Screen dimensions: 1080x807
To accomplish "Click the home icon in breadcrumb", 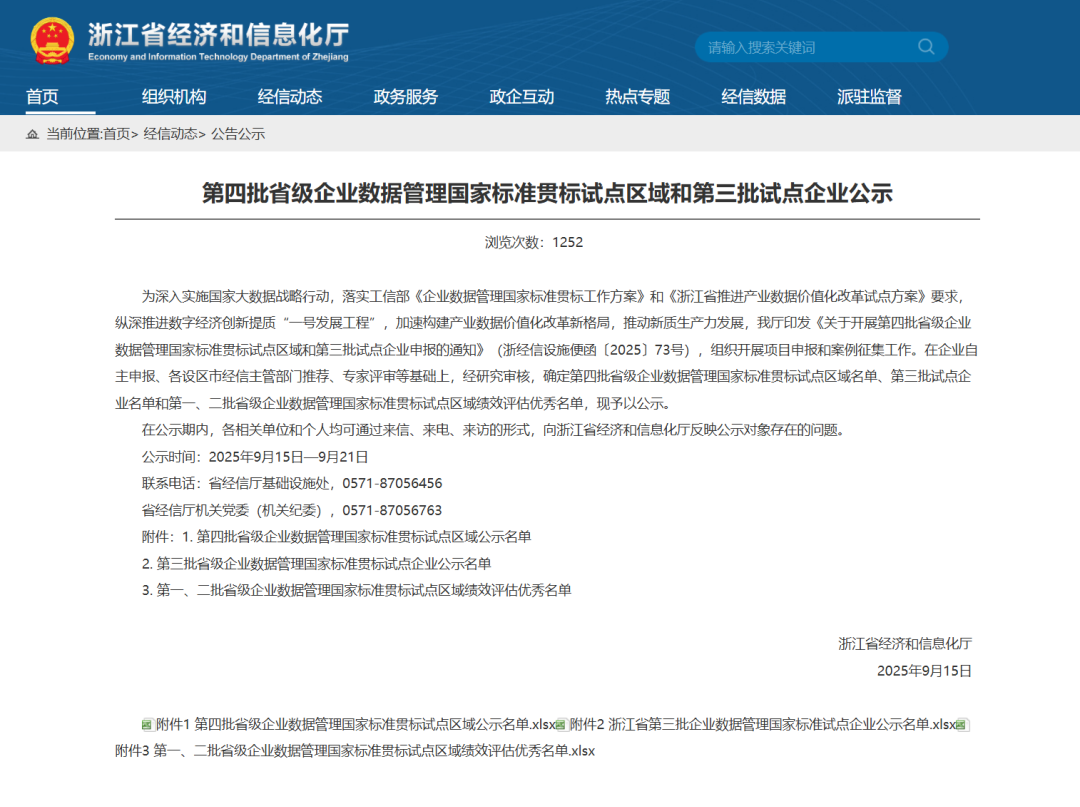I will (33, 134).
